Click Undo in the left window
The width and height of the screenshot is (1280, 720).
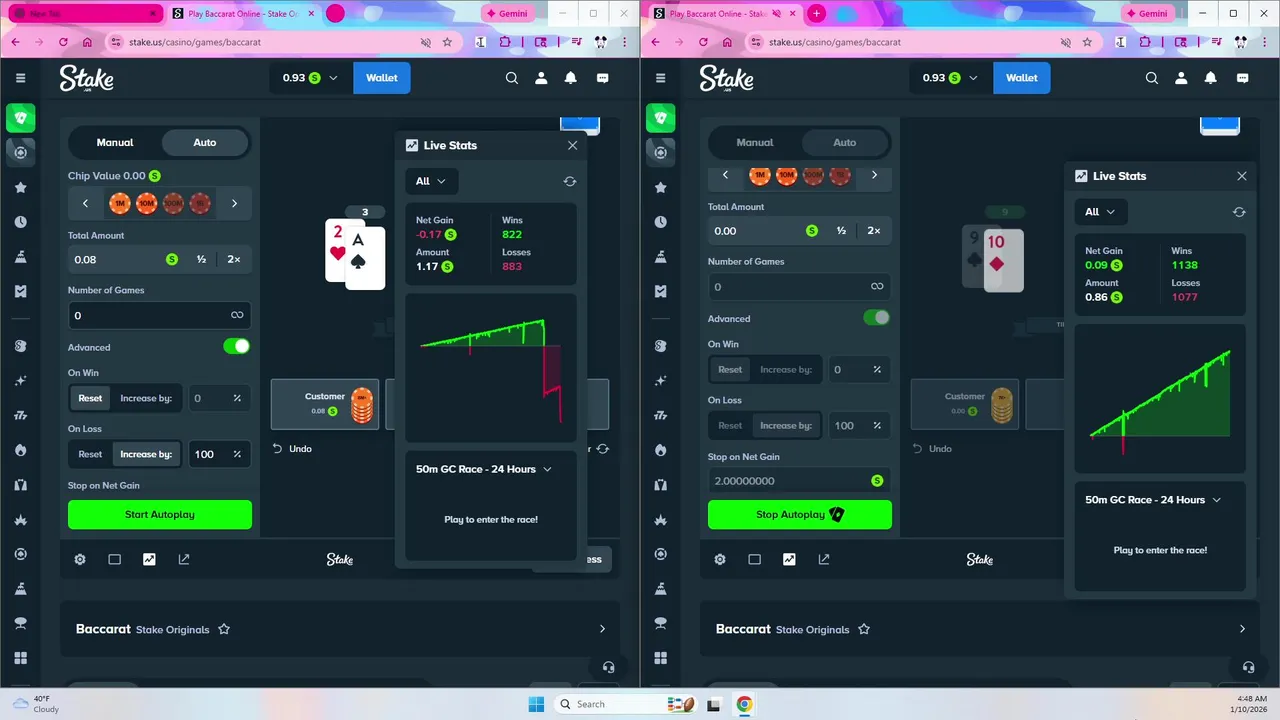(293, 449)
